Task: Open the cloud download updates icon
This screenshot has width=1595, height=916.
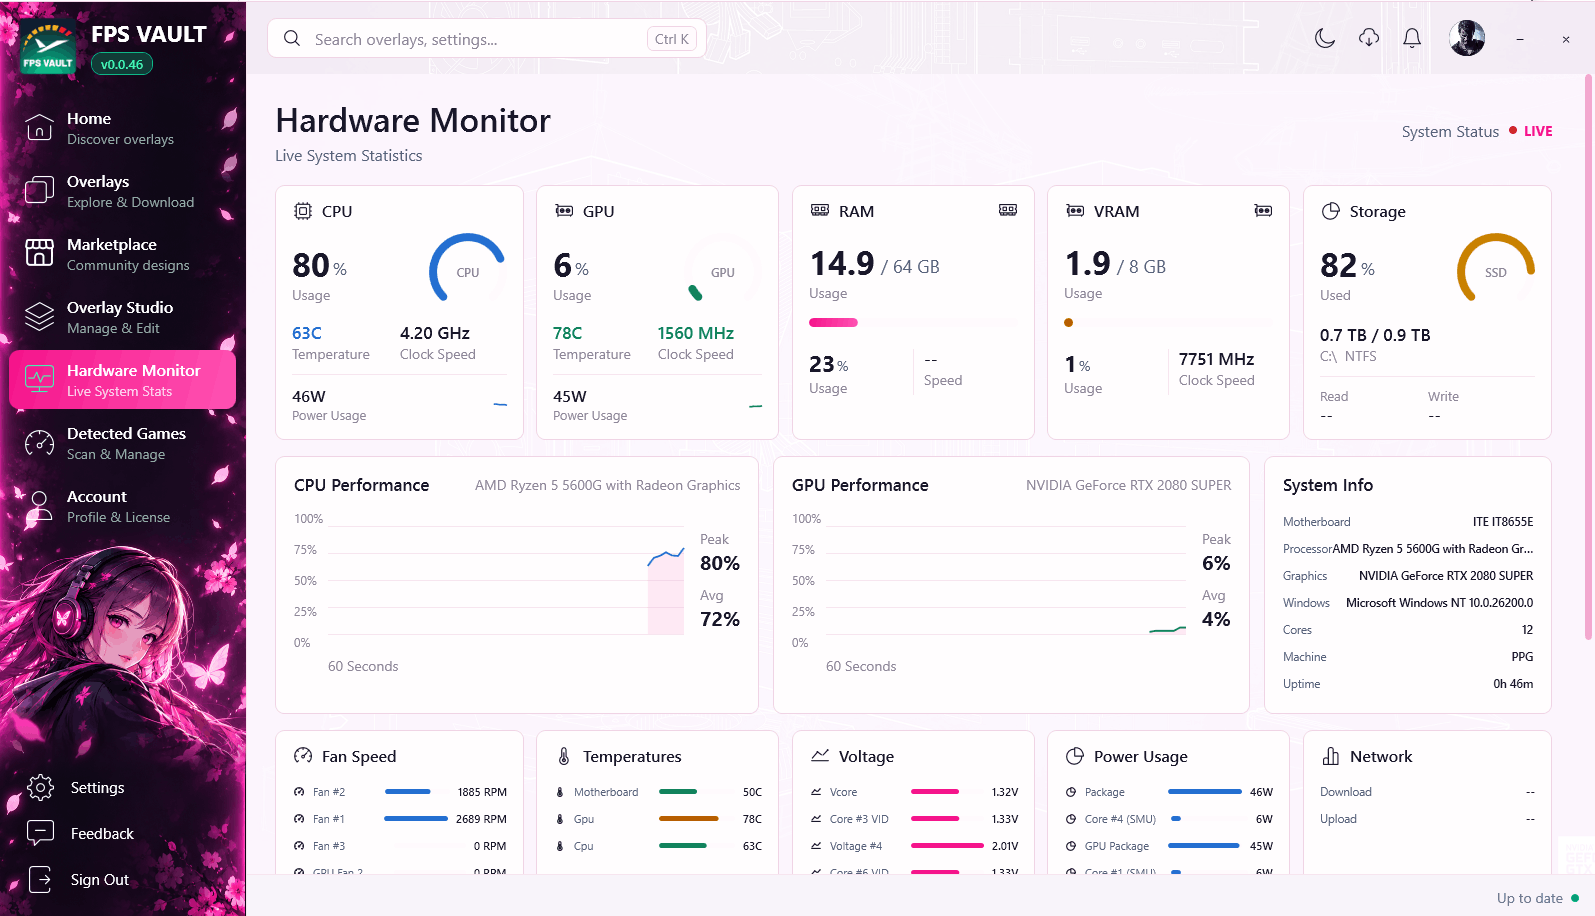Action: coord(1369,38)
